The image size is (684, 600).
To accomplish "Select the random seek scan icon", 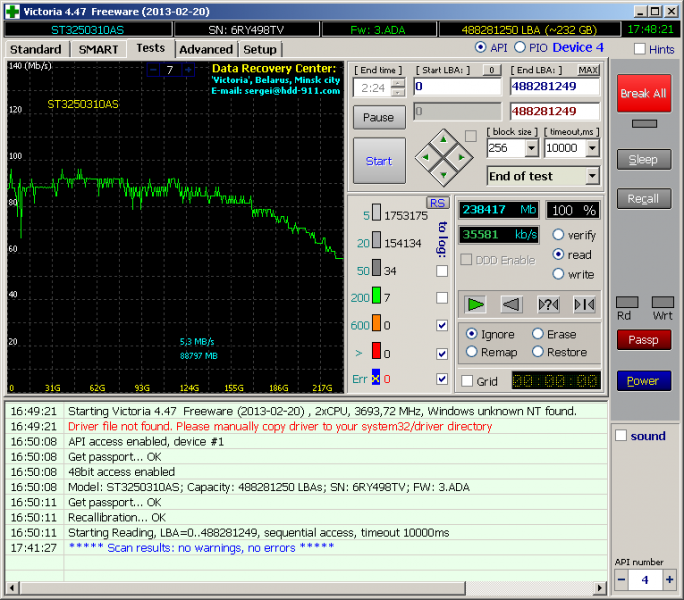I will click(548, 304).
